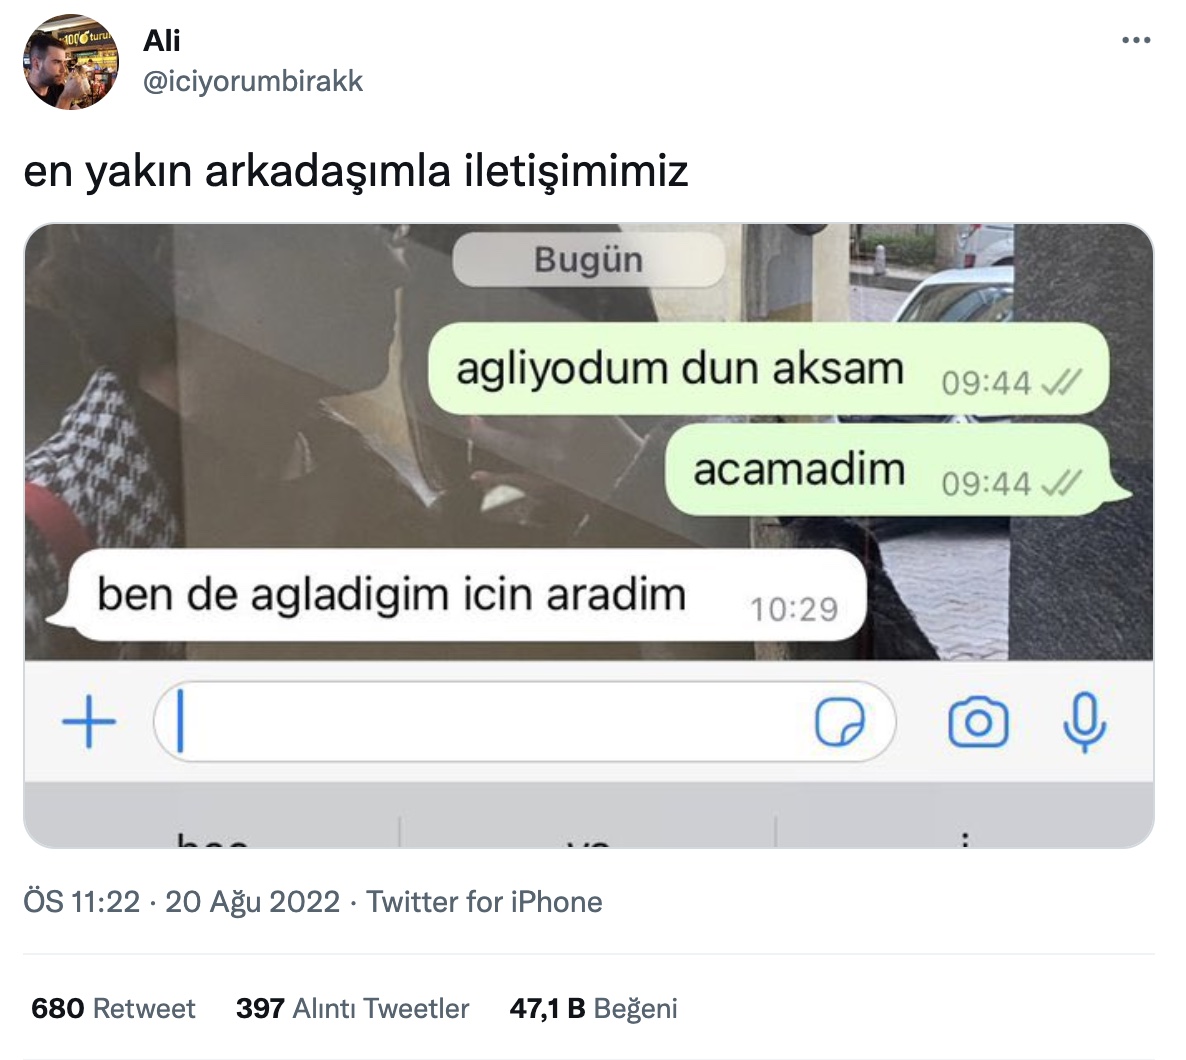
Task: Click the ÖS 11:22 · 20 Ağu 2022 timestamp
Action: [x=182, y=902]
